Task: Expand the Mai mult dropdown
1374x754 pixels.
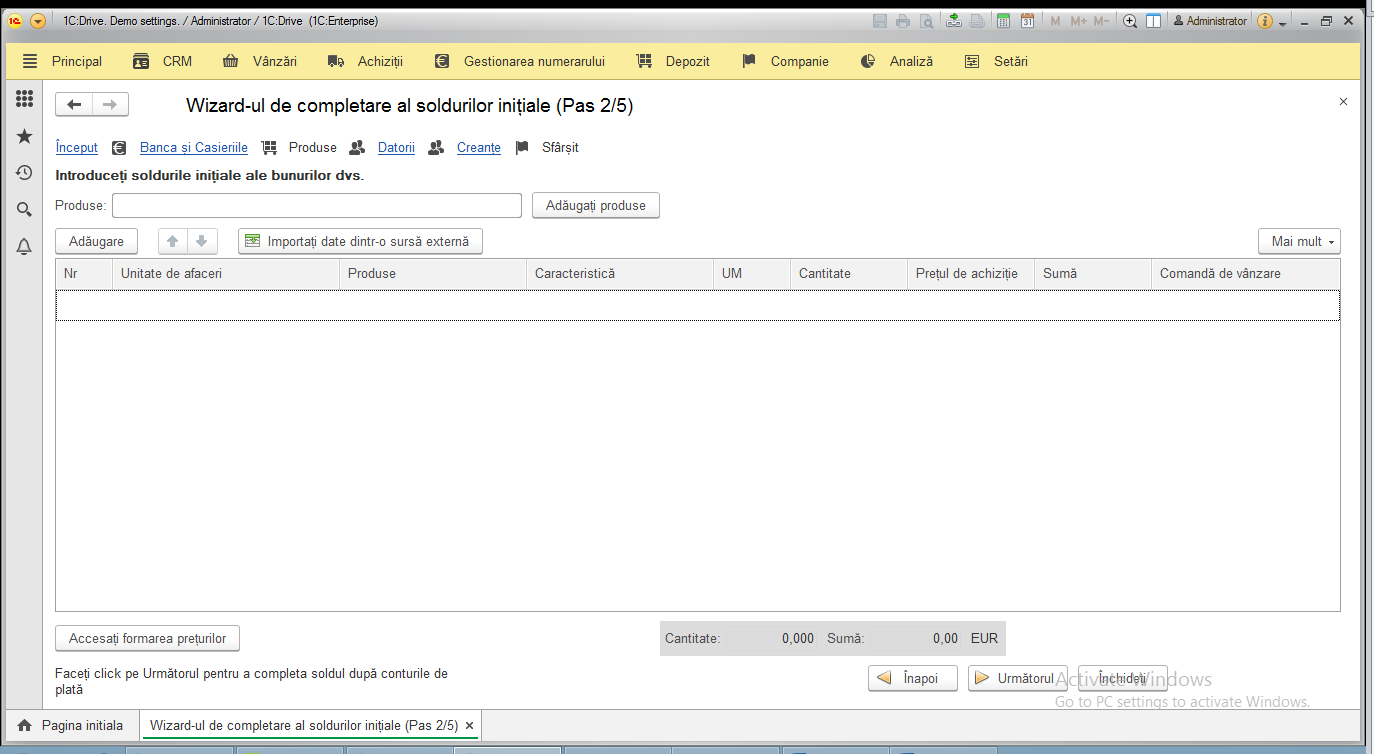Action: coord(1299,241)
